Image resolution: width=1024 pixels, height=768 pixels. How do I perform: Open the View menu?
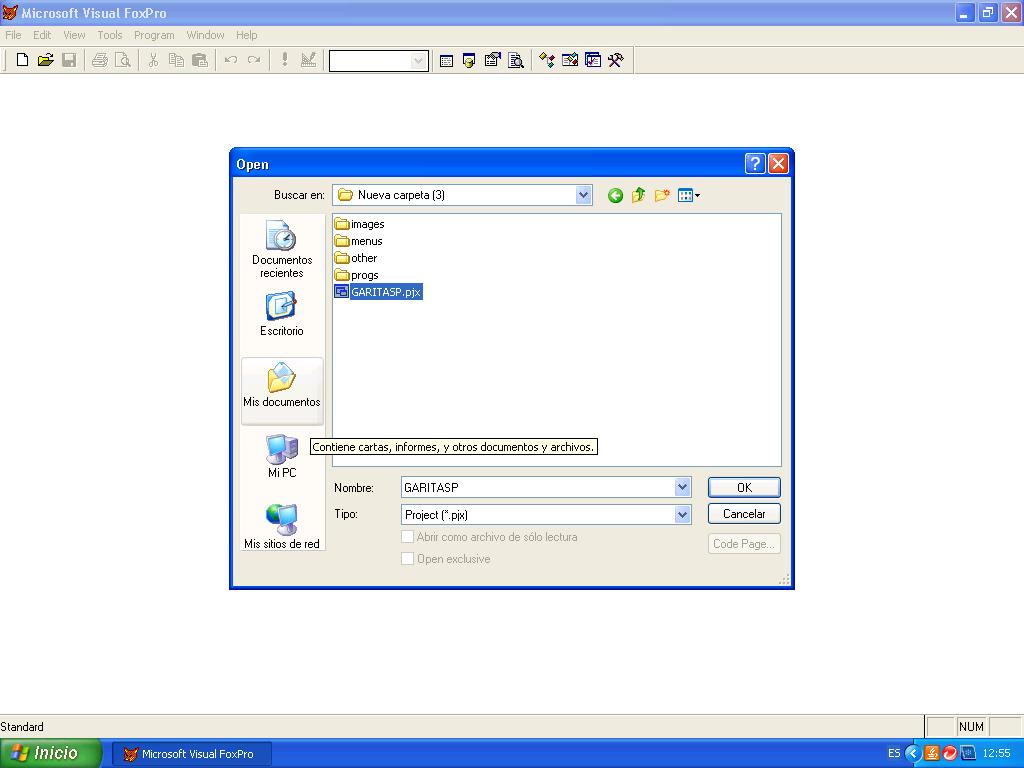(x=74, y=35)
